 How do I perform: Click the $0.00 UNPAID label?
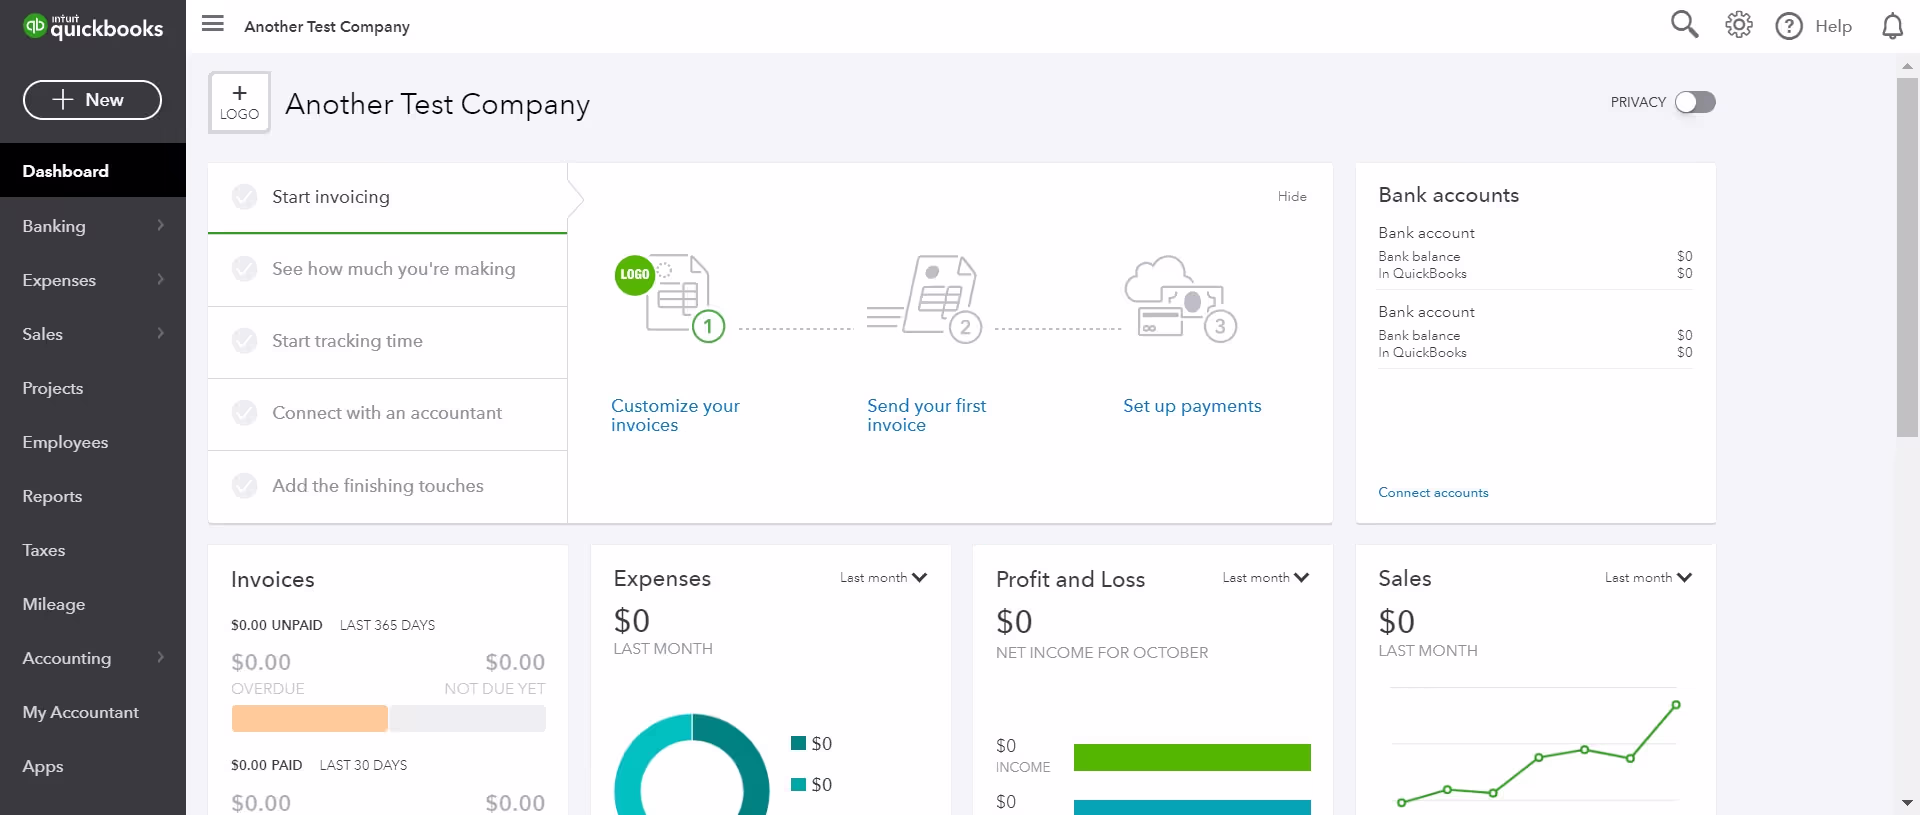277,625
